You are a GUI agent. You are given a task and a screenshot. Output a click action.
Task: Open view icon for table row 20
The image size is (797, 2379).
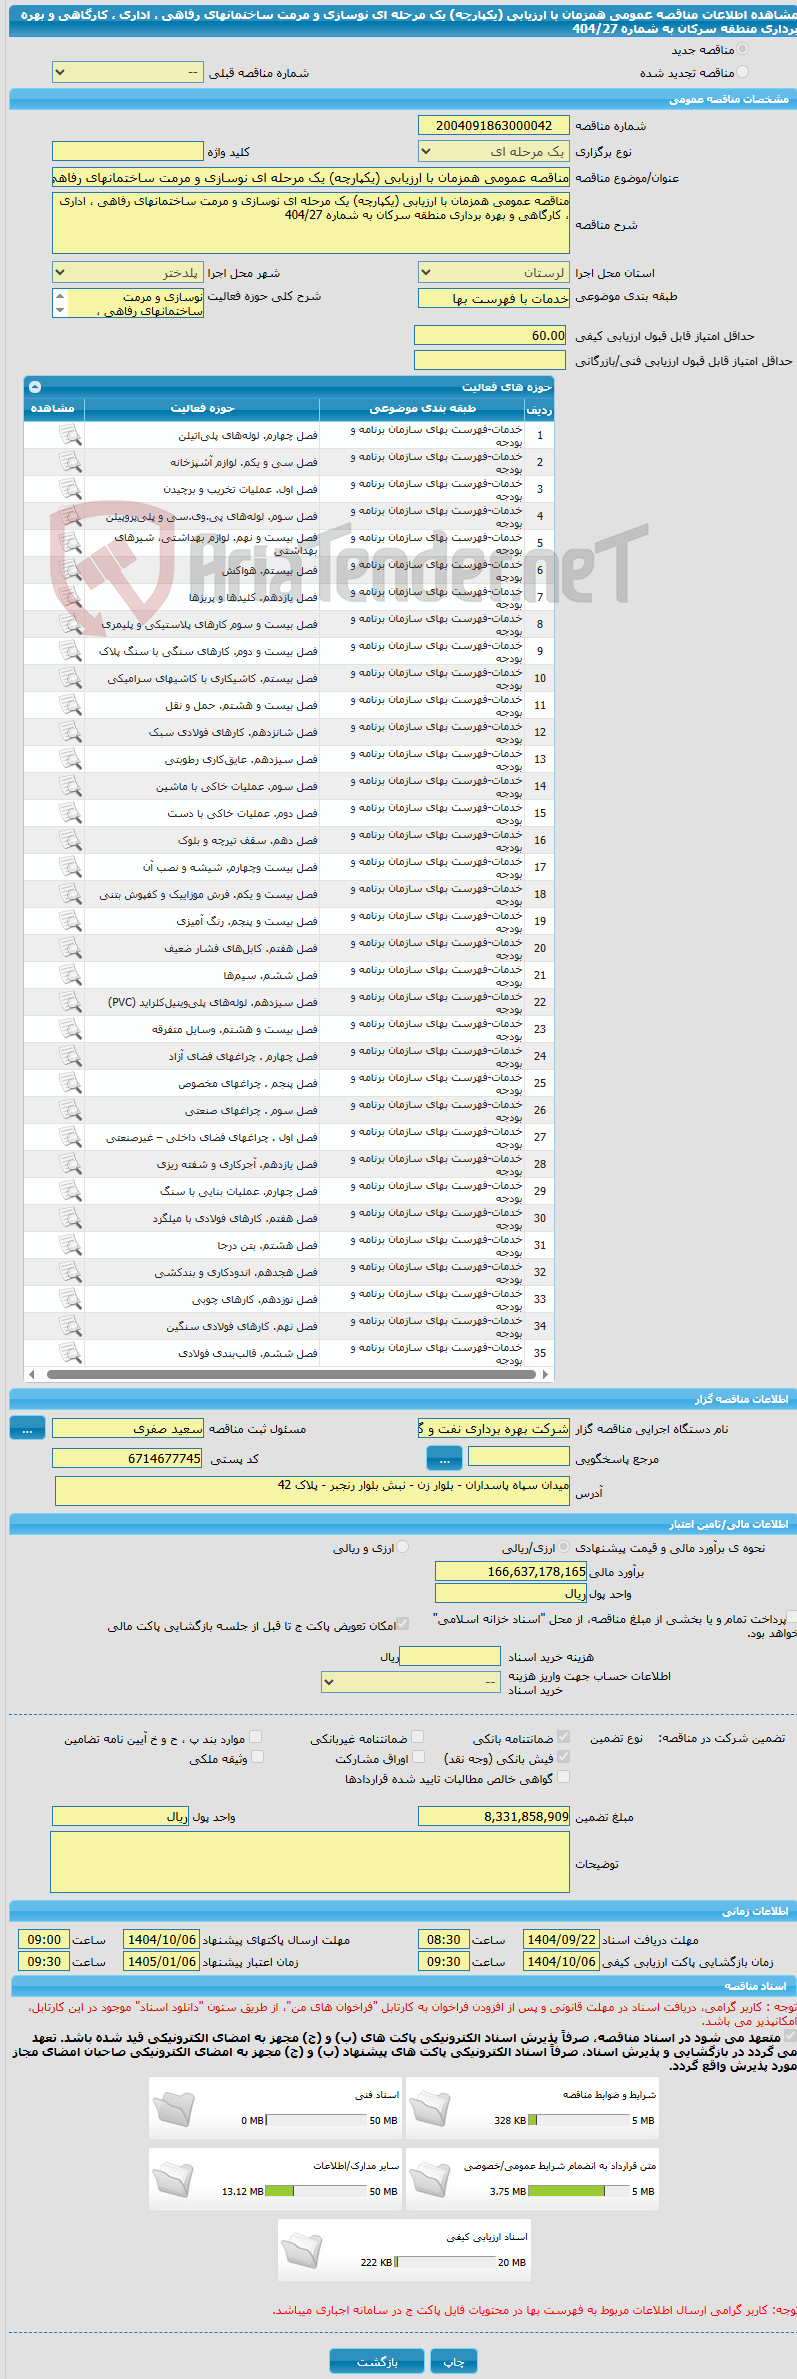tap(70, 948)
